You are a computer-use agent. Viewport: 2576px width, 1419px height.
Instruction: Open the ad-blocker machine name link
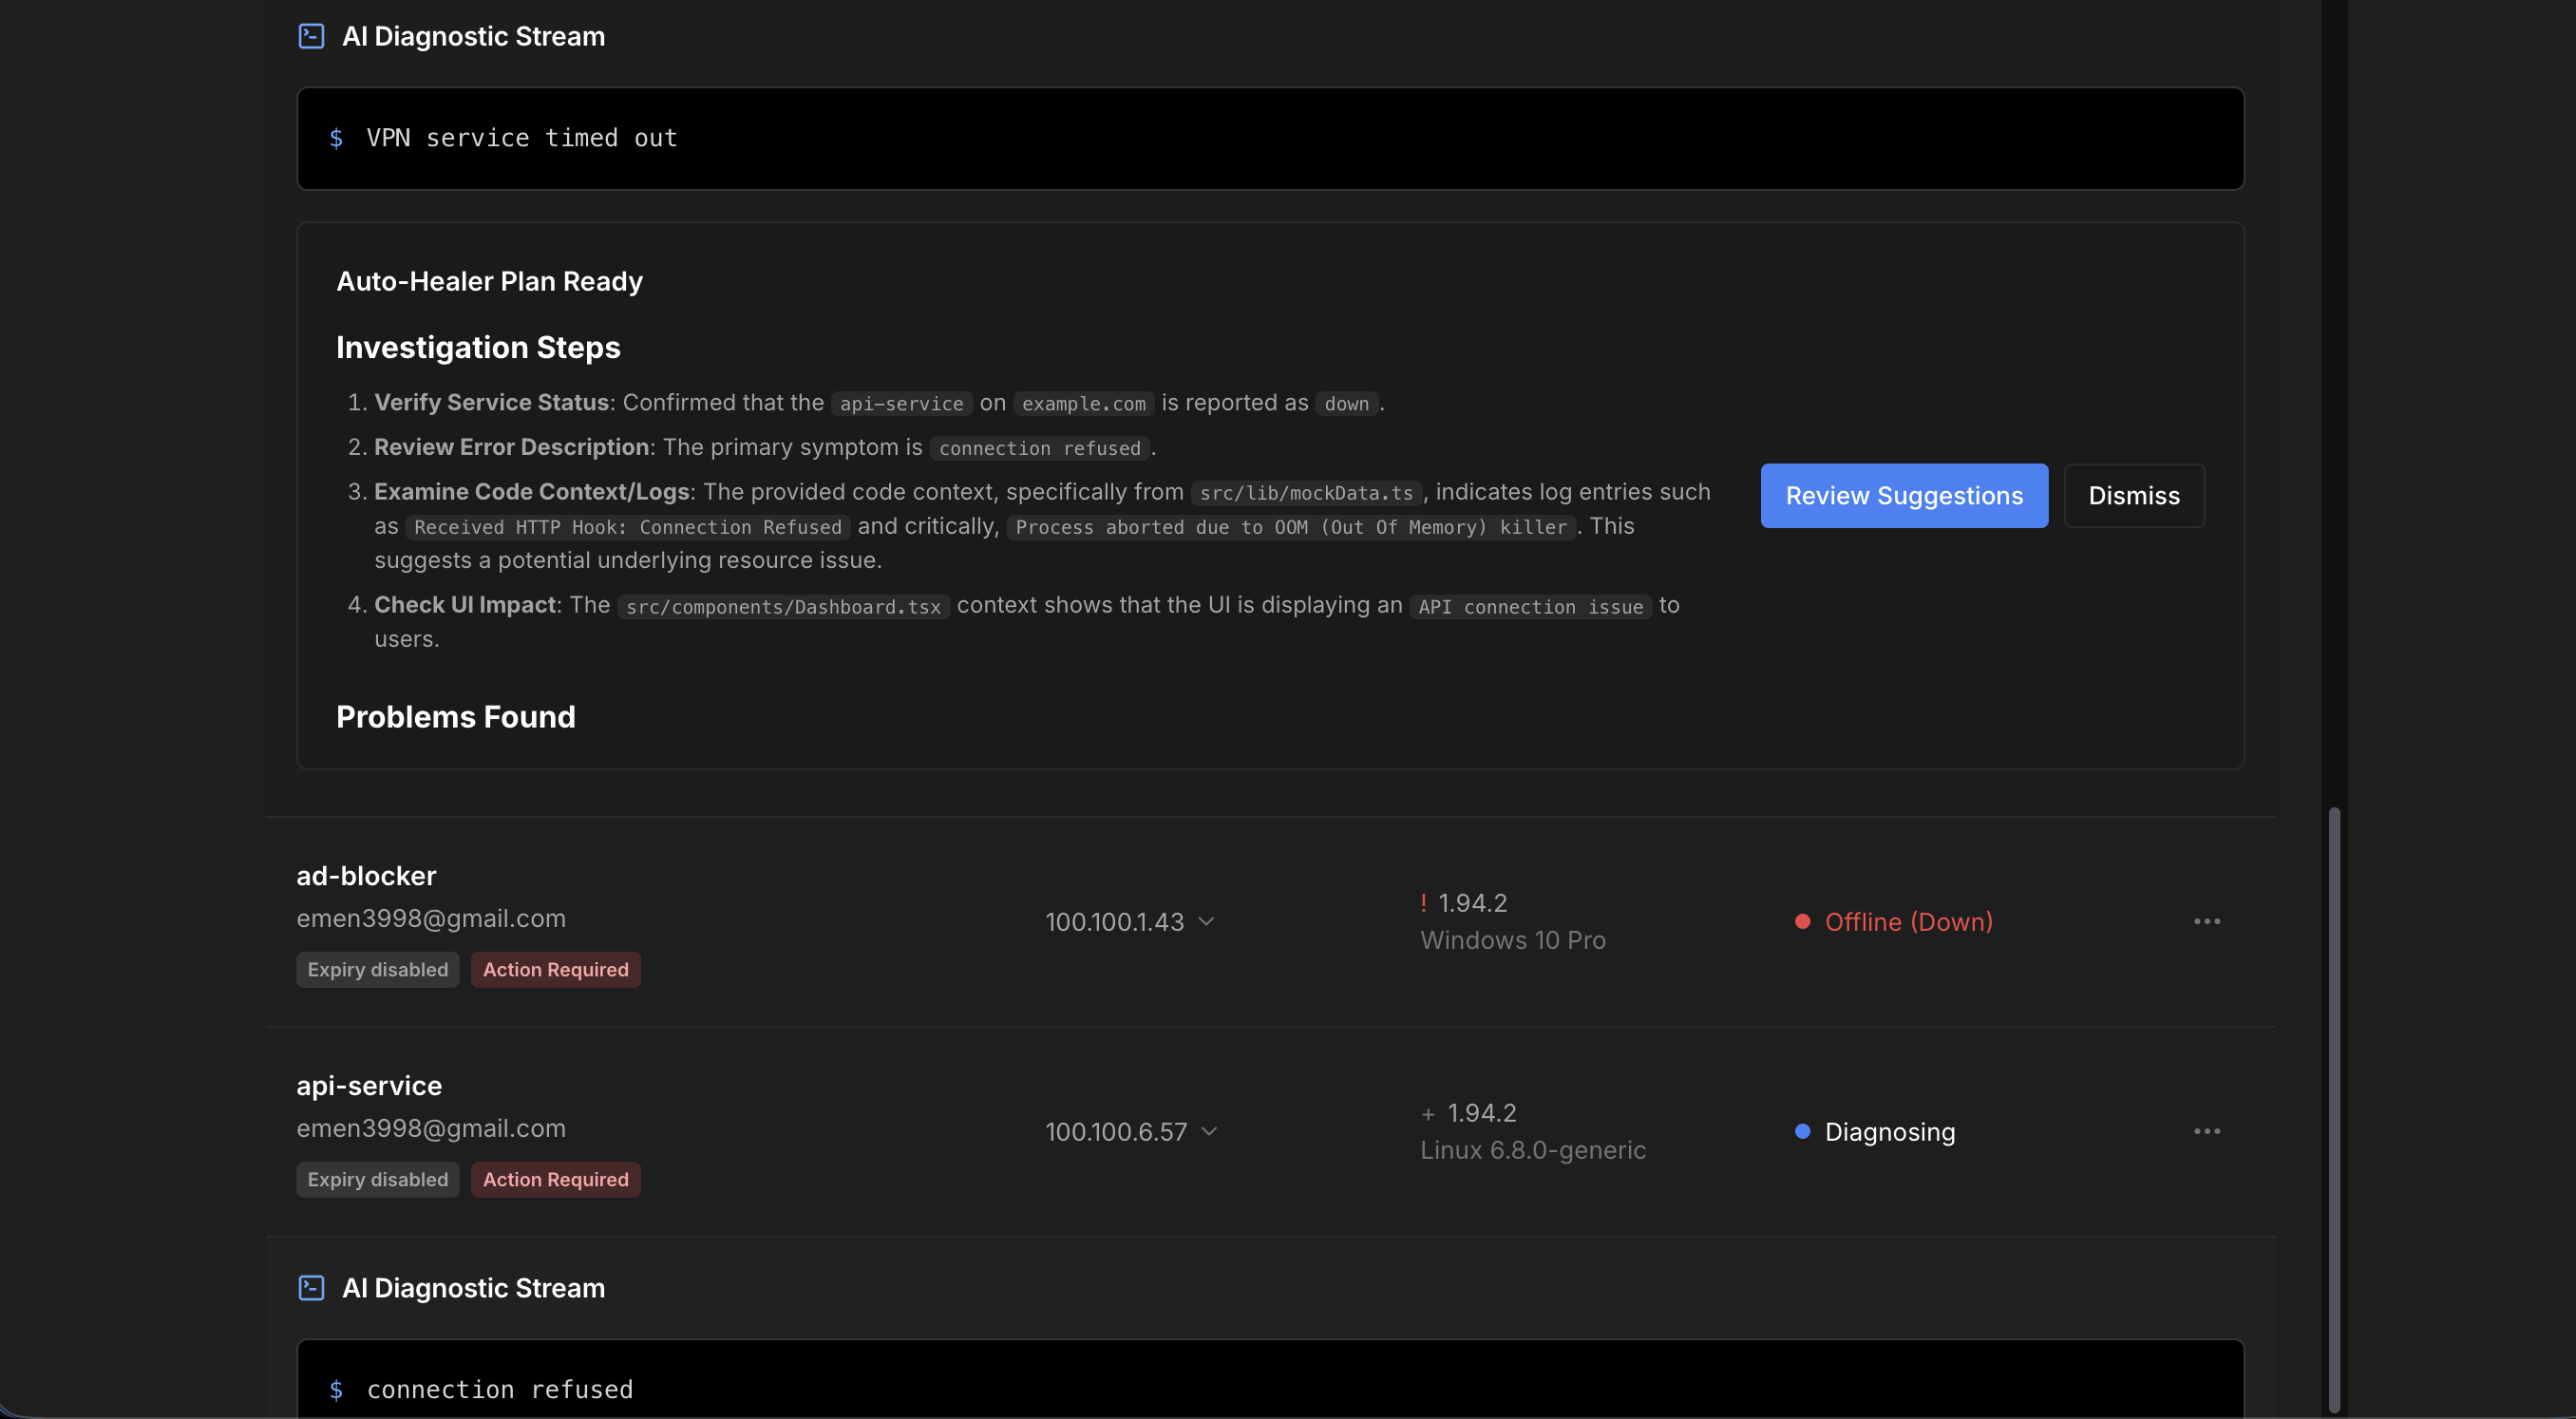(366, 876)
